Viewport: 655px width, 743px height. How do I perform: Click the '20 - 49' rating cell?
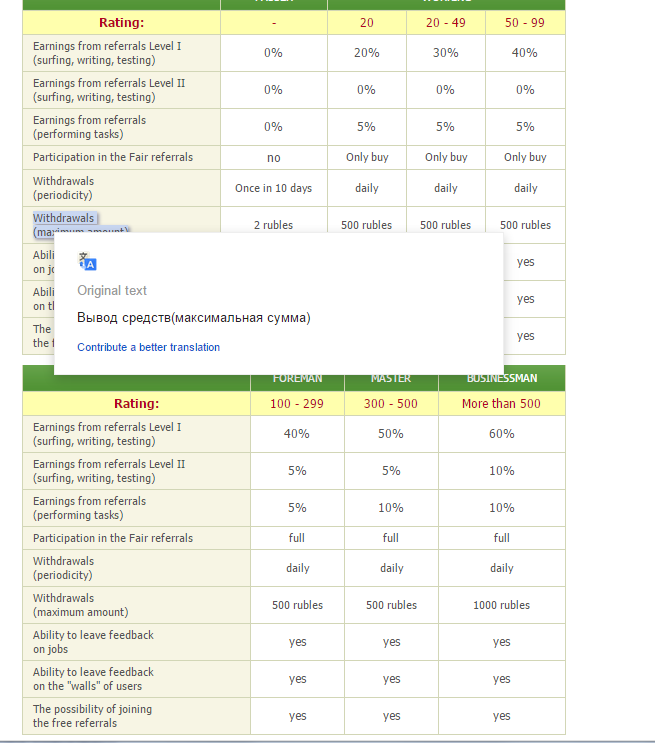[x=446, y=23]
